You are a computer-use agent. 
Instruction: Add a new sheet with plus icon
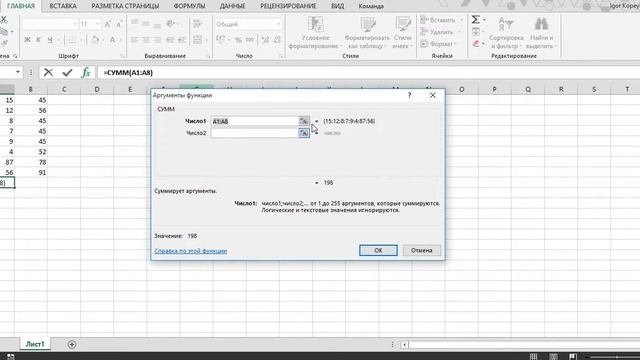pyautogui.click(x=72, y=344)
